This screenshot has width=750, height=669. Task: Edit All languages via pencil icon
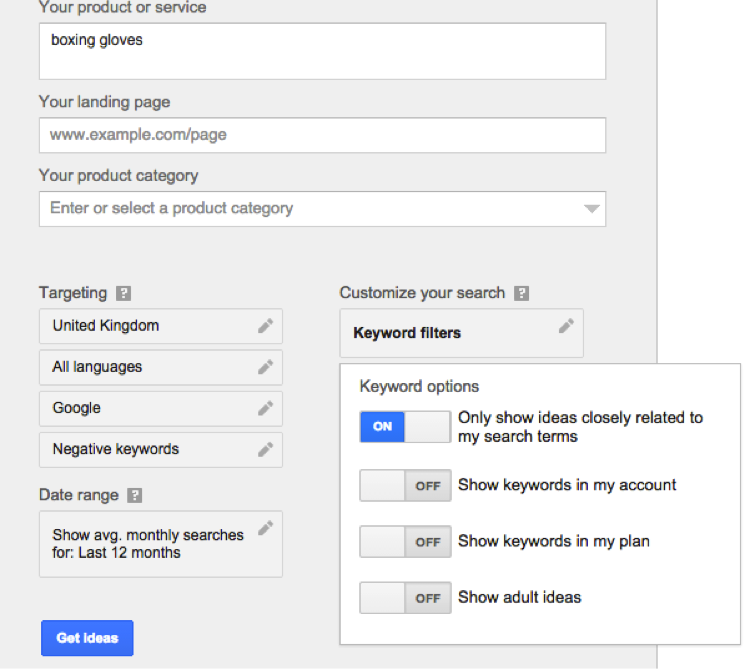[265, 367]
